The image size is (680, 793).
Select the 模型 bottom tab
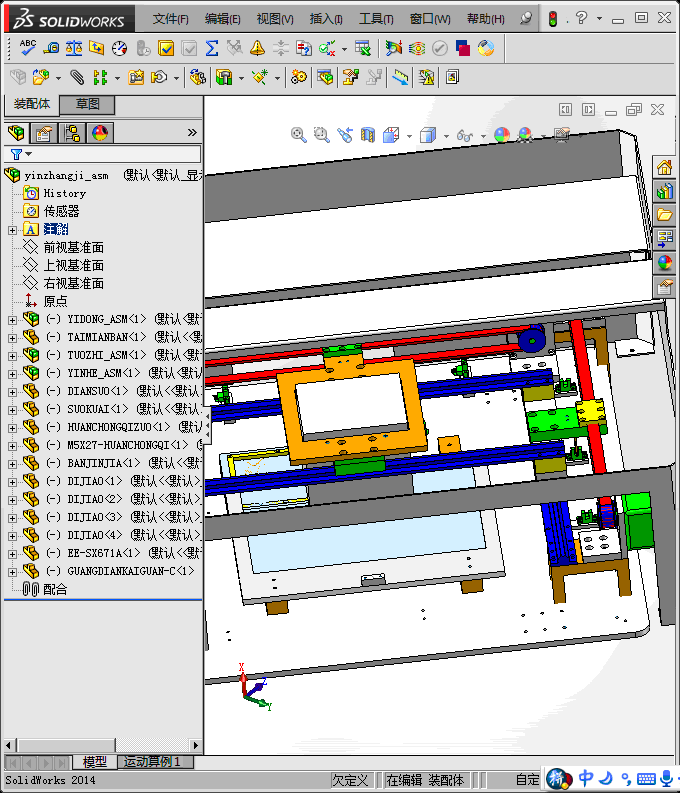click(95, 762)
